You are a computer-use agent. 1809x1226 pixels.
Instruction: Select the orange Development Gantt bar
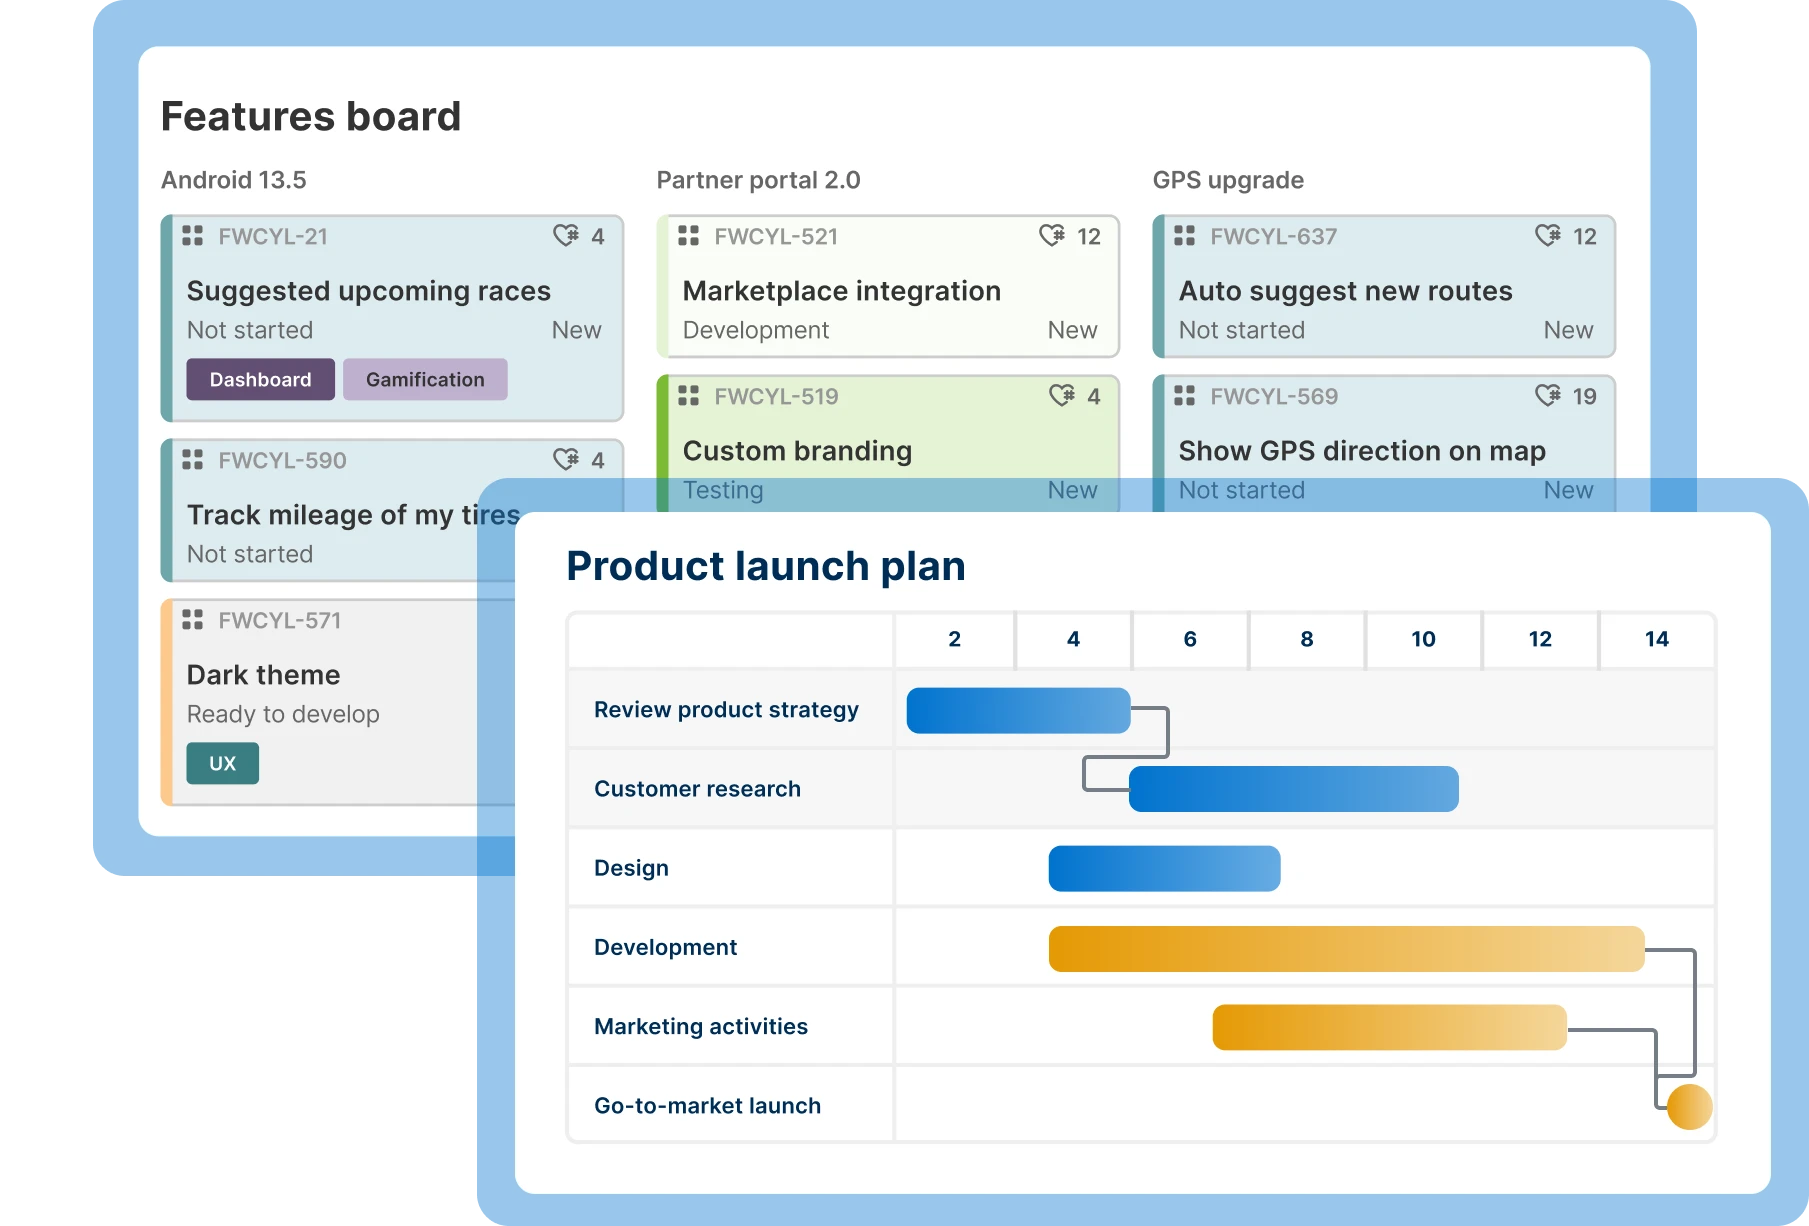click(x=1347, y=948)
